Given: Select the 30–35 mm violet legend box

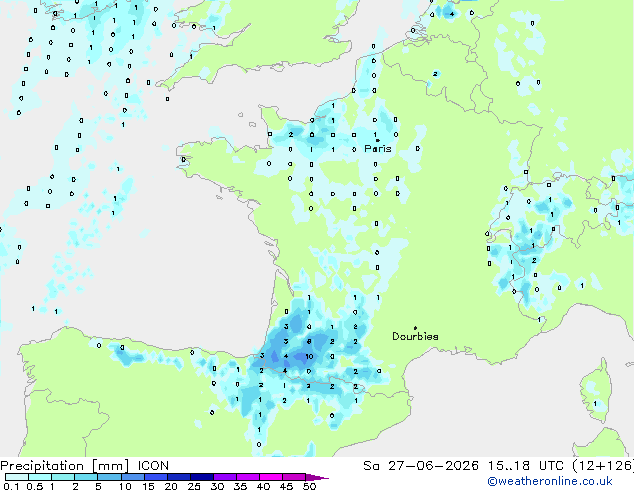Looking at the screenshot, I should (224, 477).
